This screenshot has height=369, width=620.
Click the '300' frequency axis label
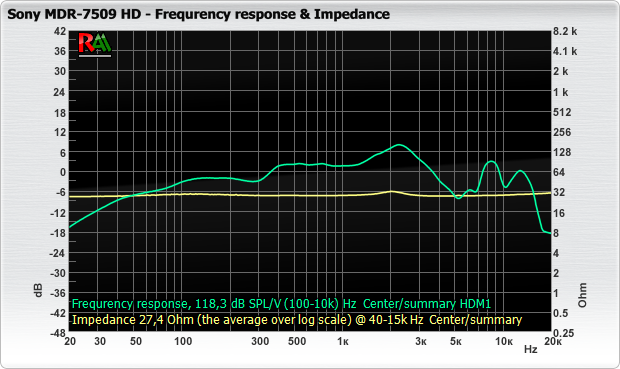tap(260, 341)
